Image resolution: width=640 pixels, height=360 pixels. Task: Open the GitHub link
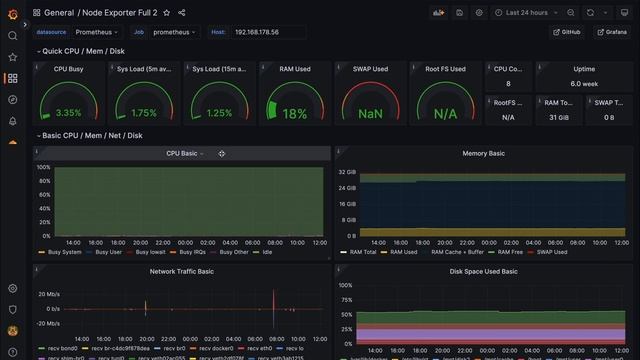pos(567,32)
